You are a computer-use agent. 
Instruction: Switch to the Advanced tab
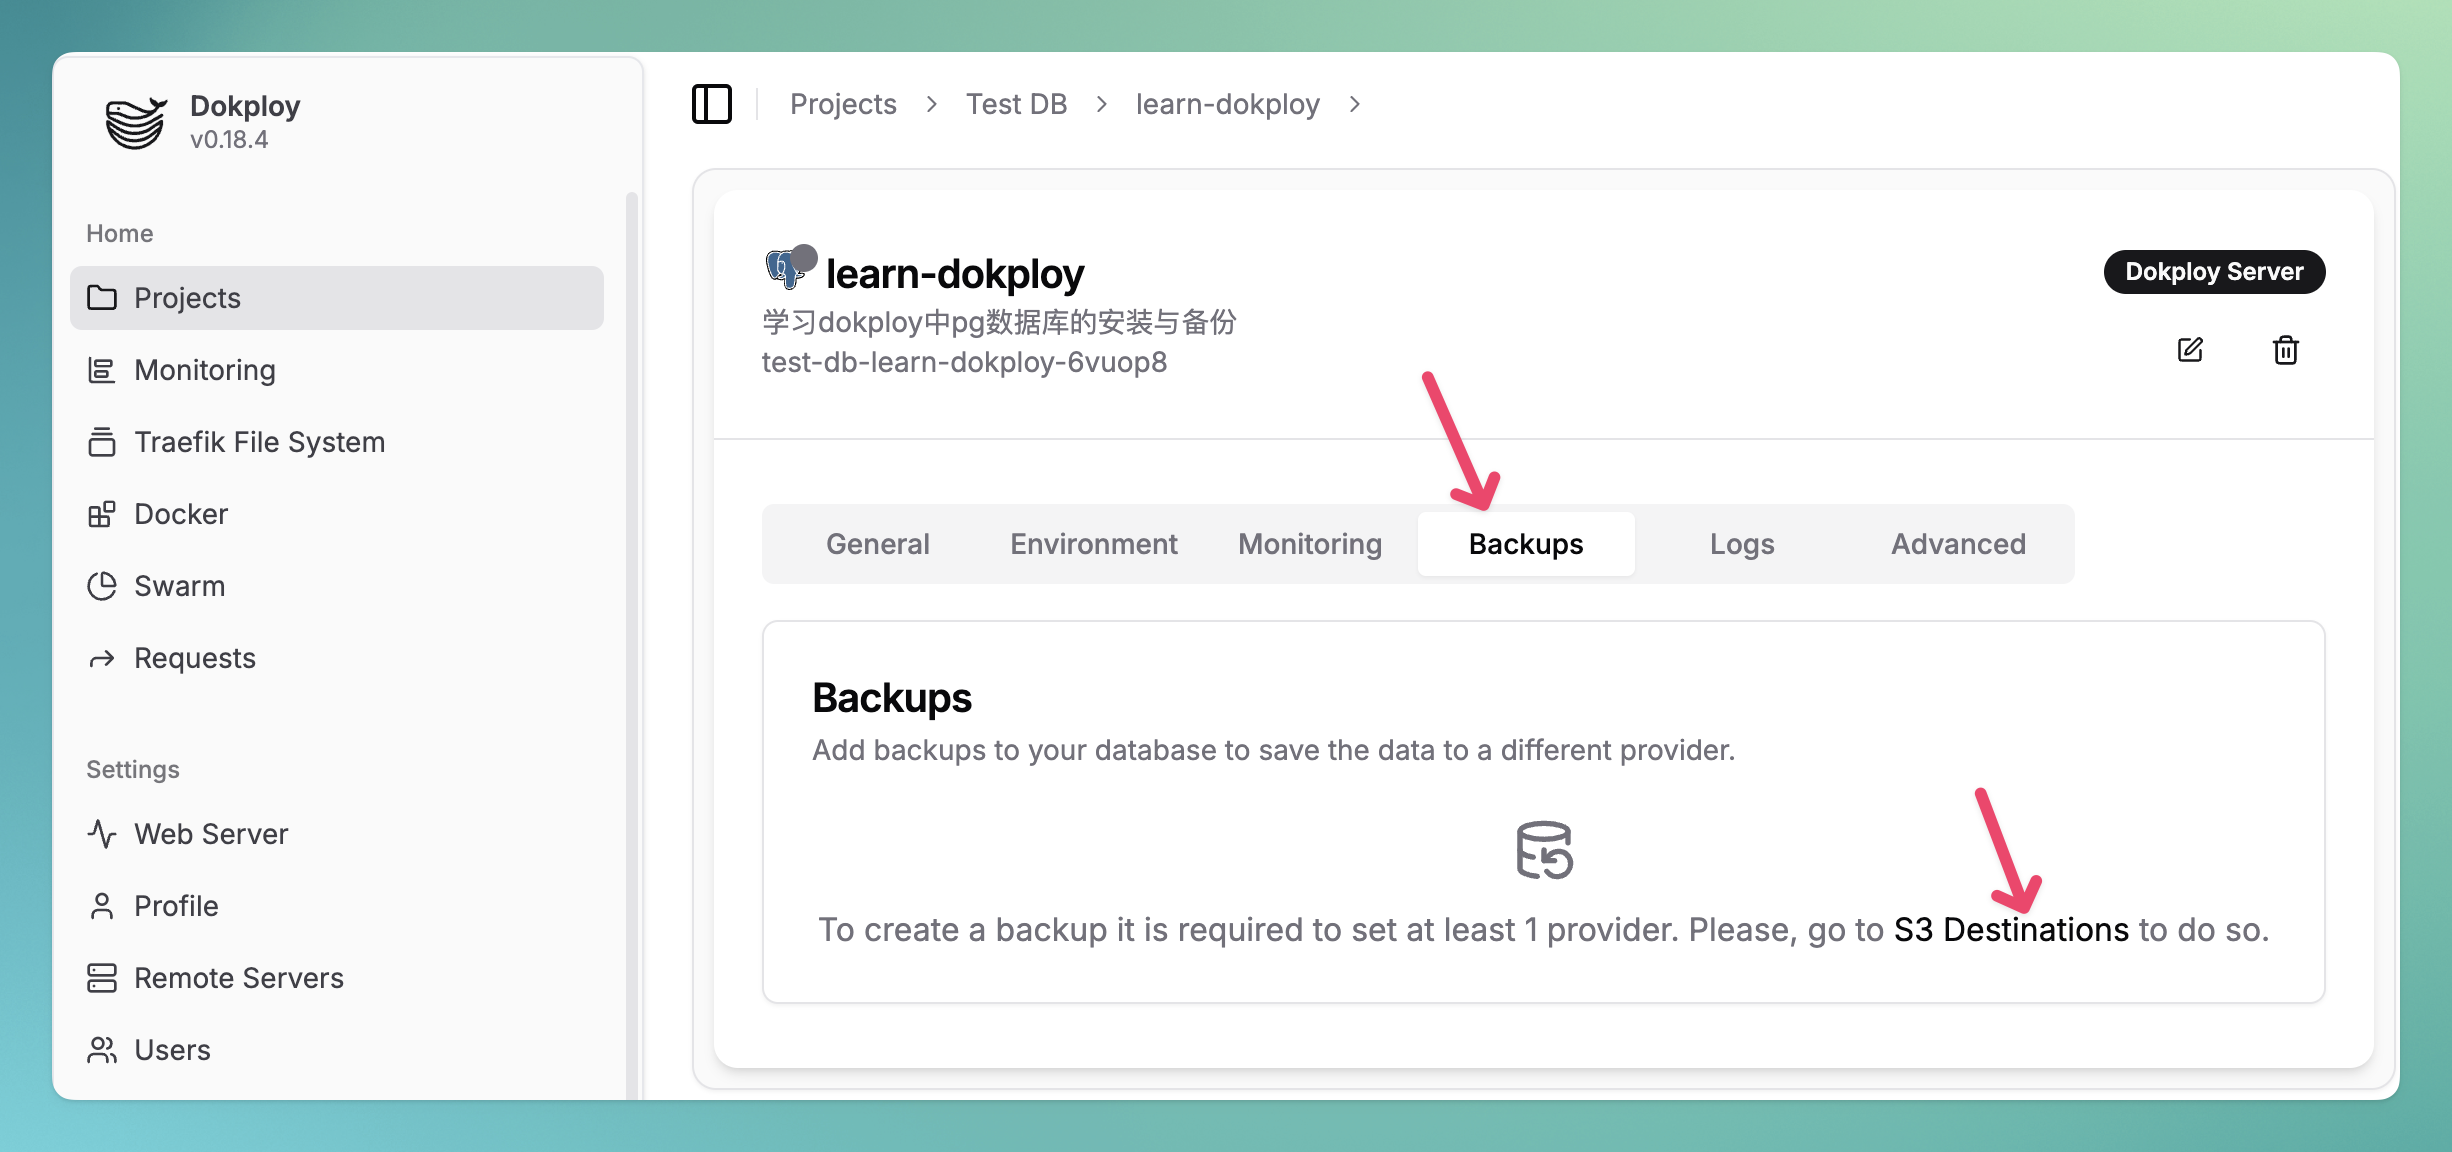click(1958, 544)
